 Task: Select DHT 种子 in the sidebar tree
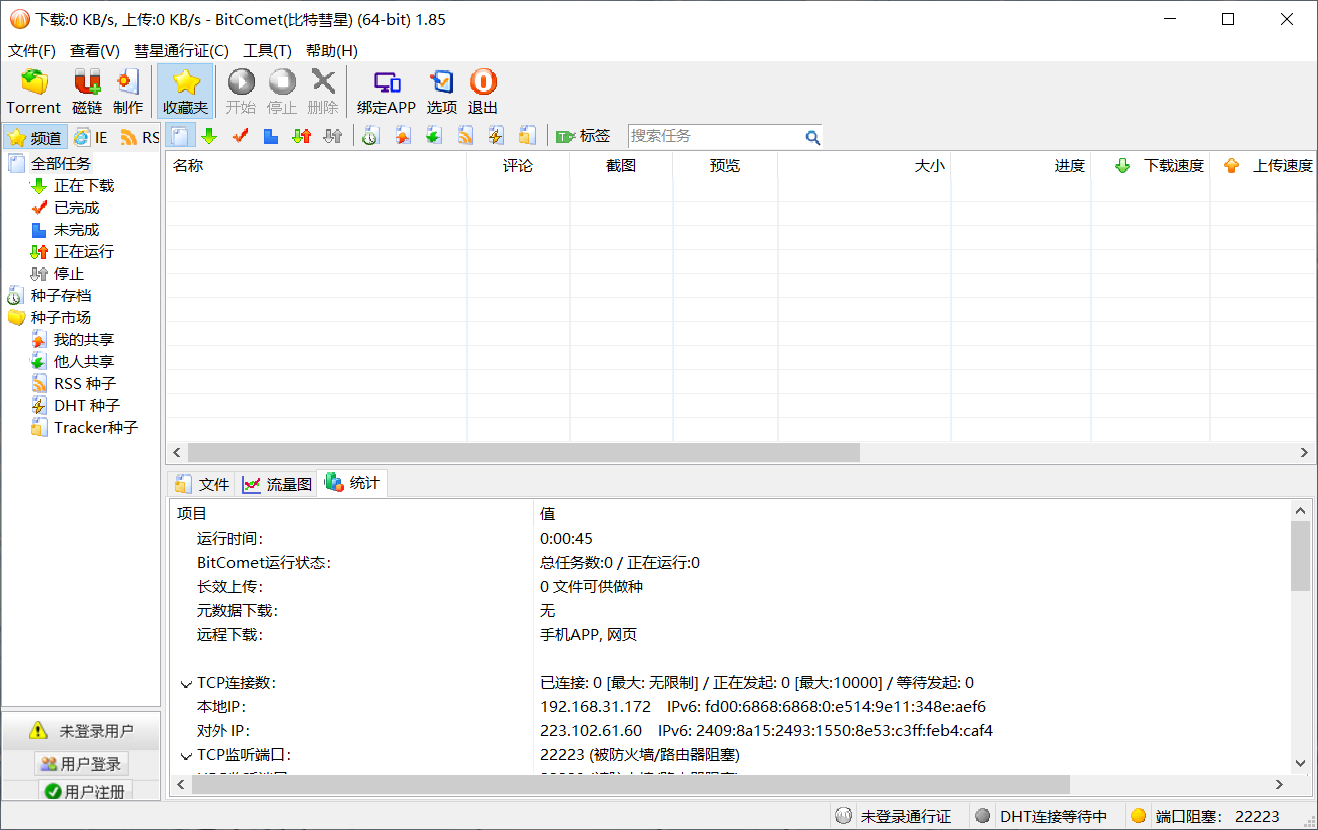point(87,405)
